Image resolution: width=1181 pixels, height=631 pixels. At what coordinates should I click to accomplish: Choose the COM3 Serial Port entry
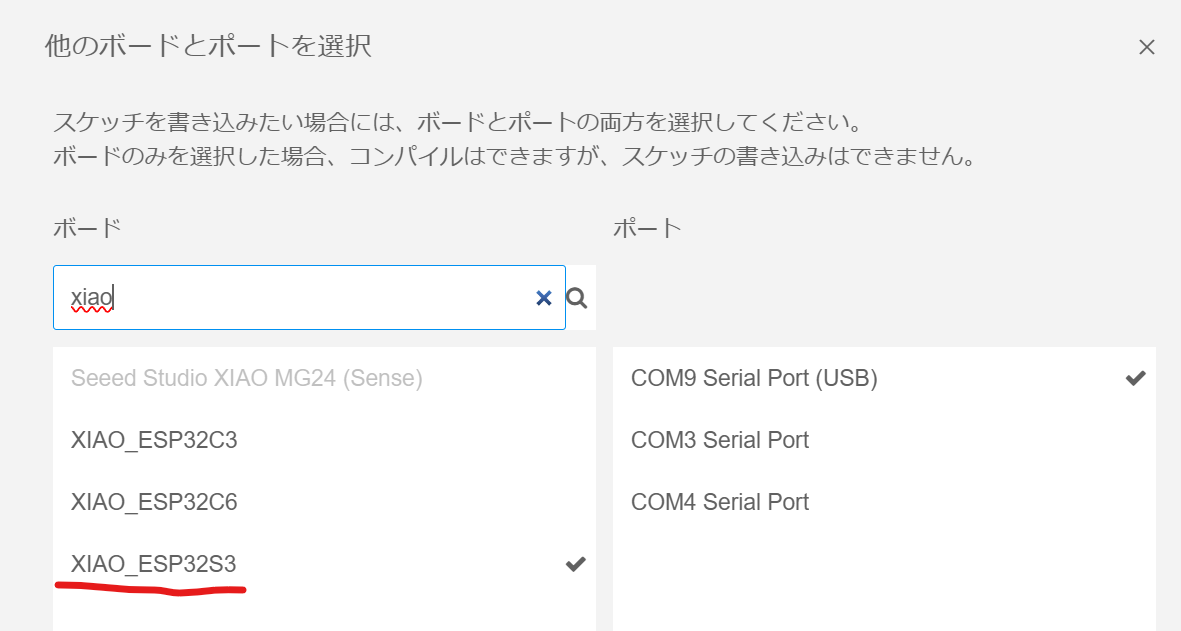[884, 440]
